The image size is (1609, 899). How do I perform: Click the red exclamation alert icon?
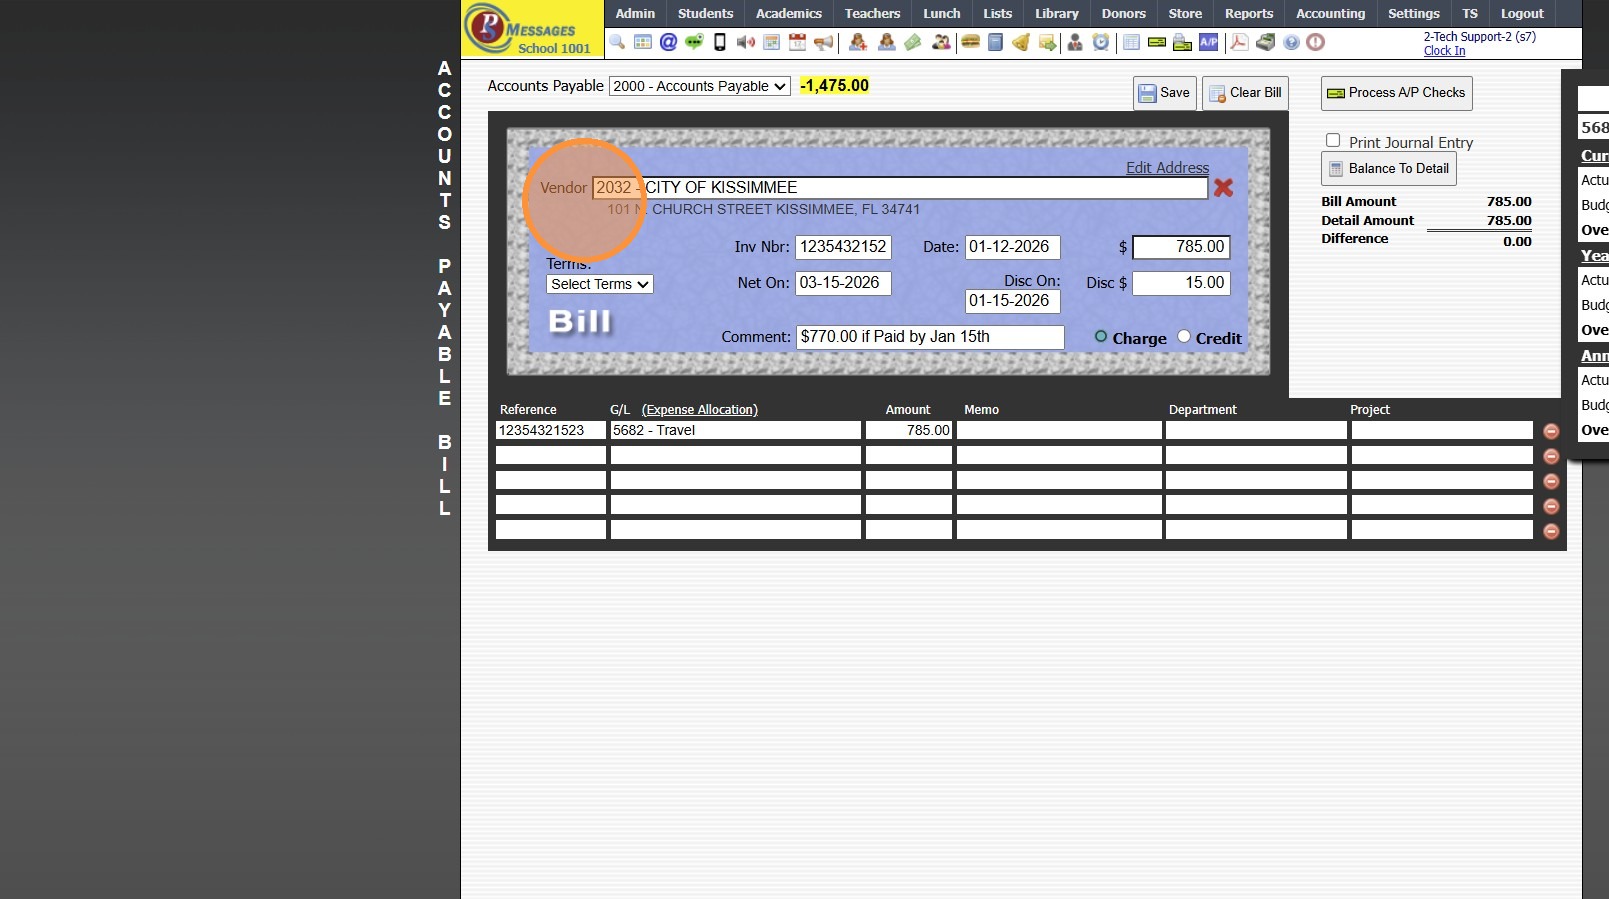[1316, 42]
